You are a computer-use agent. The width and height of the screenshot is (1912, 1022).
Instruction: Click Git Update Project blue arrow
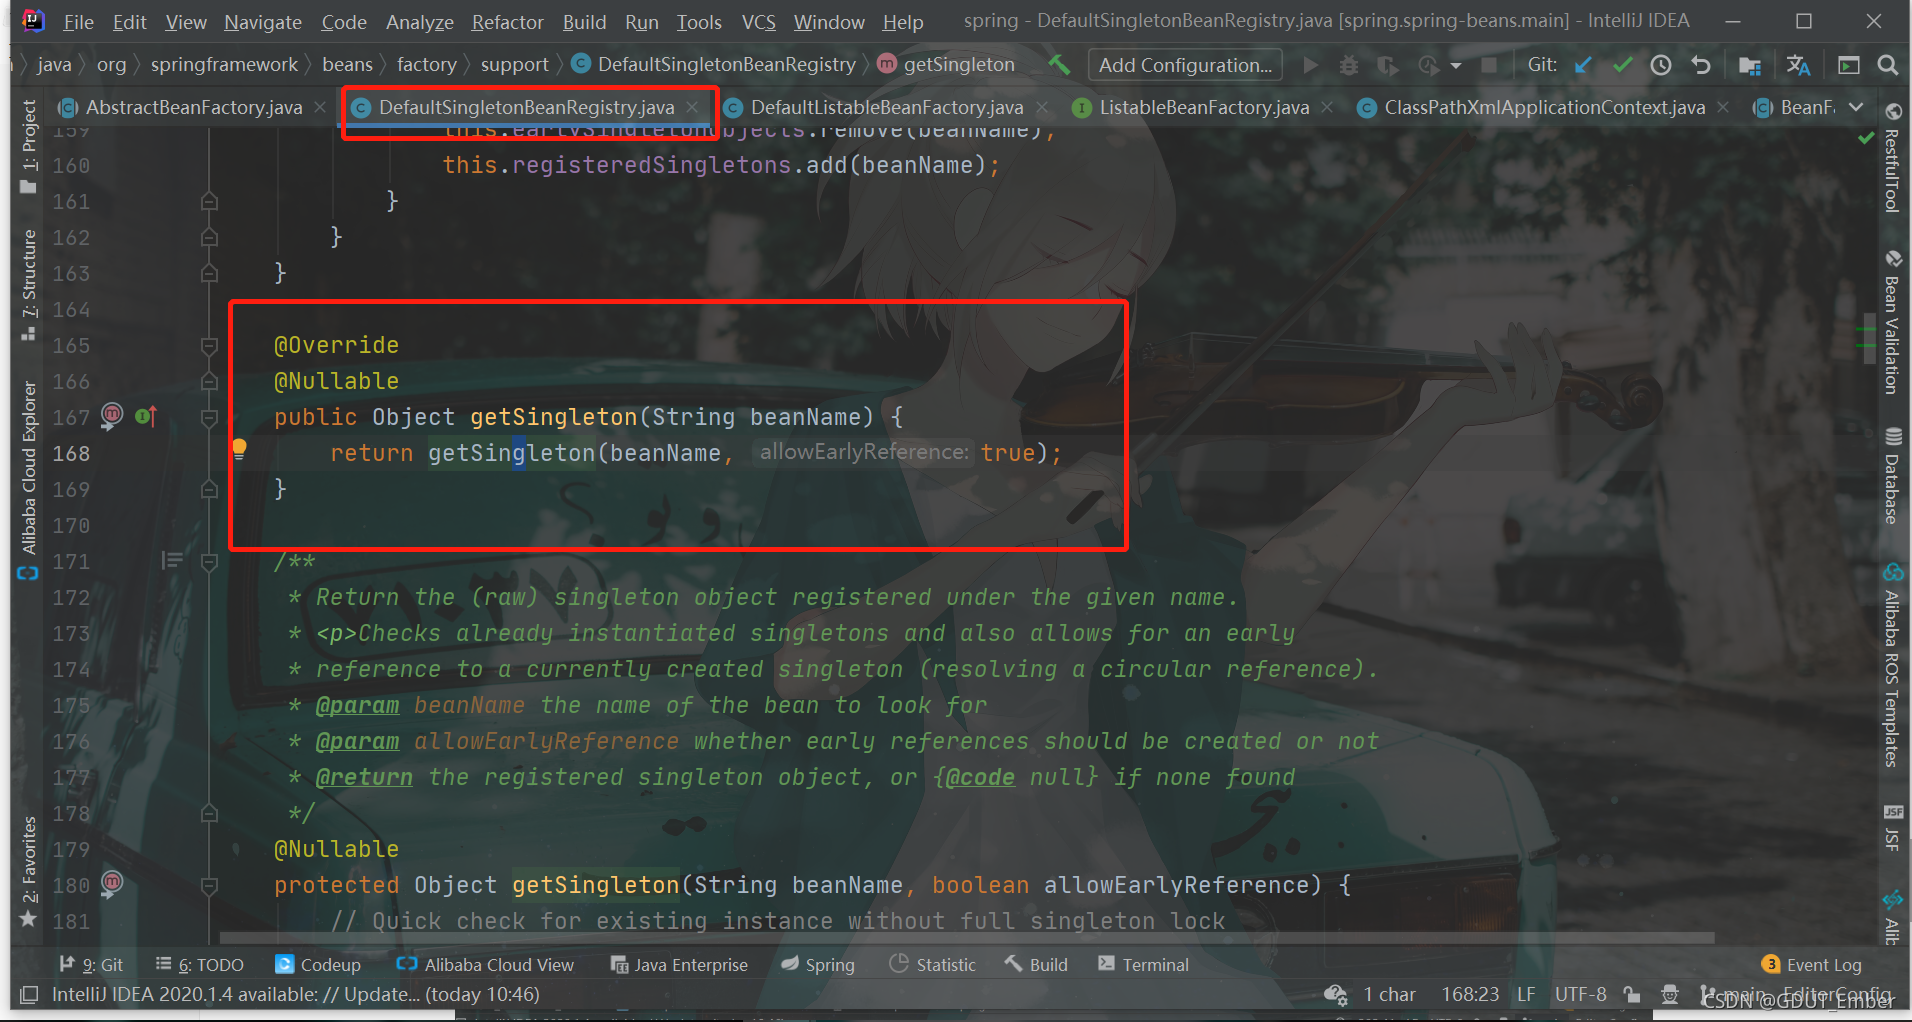pyautogui.click(x=1583, y=65)
